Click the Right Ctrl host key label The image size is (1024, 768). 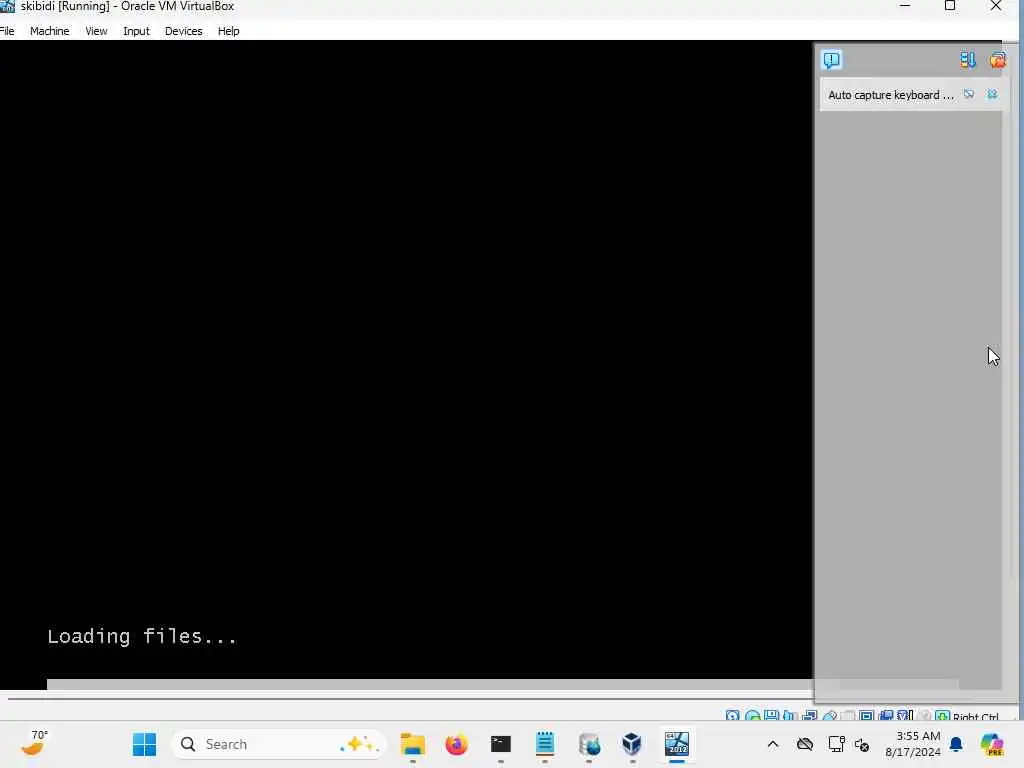976,716
